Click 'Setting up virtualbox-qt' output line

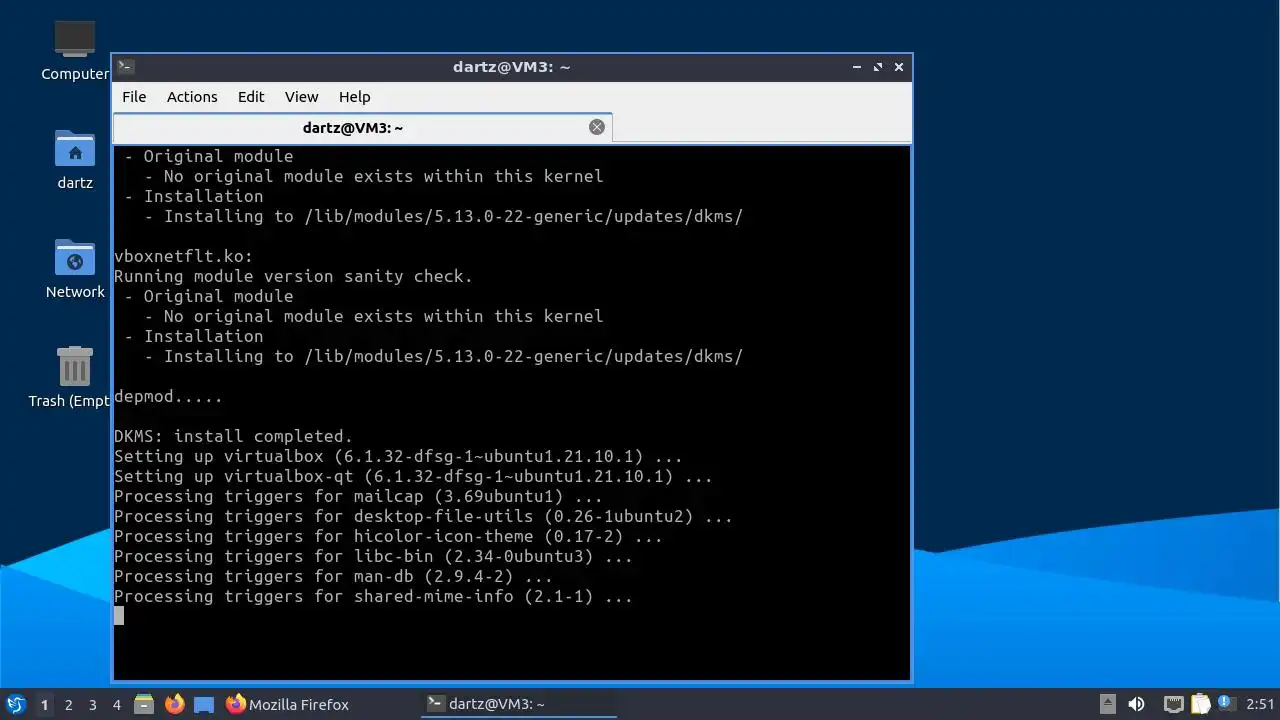click(413, 476)
